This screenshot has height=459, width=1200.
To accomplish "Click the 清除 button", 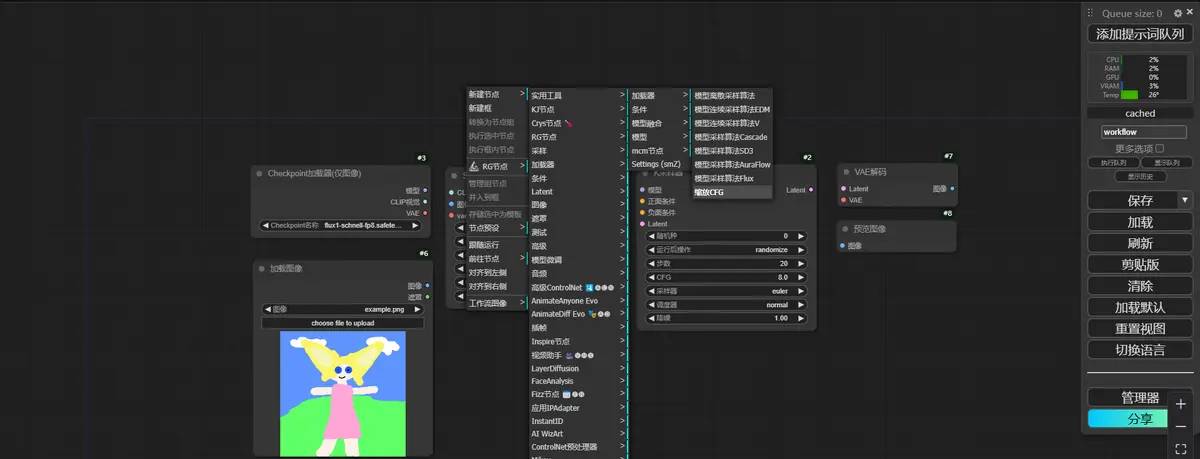I will point(1140,286).
